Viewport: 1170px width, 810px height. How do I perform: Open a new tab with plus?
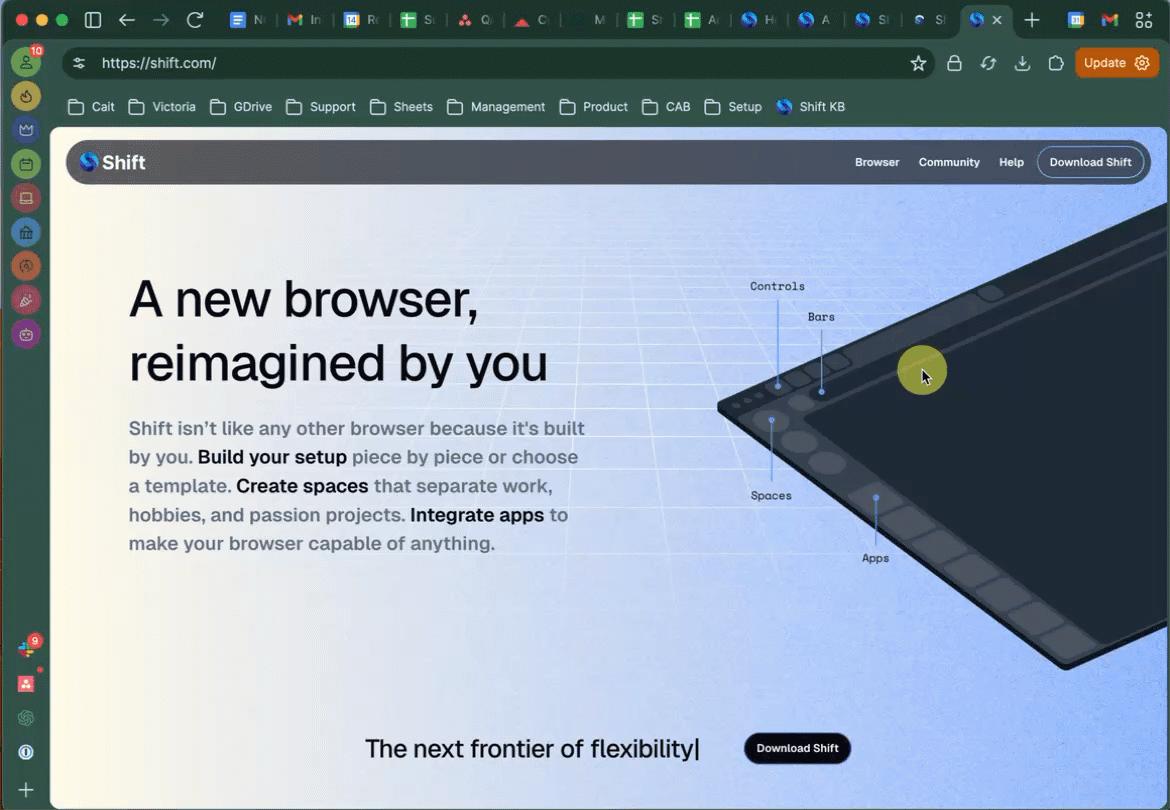pyautogui.click(x=1032, y=20)
